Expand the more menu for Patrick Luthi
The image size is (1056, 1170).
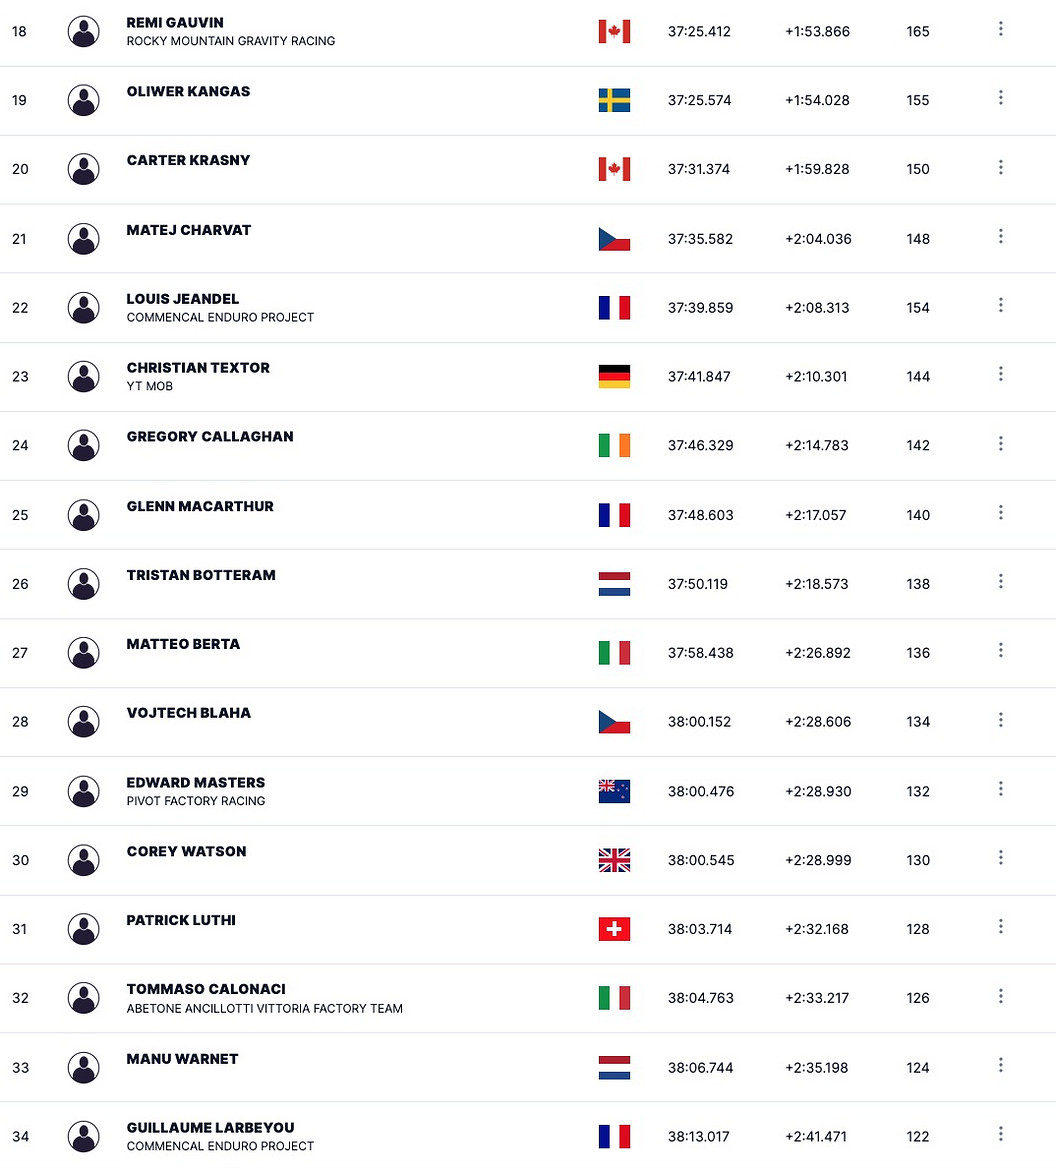[x=1001, y=927]
